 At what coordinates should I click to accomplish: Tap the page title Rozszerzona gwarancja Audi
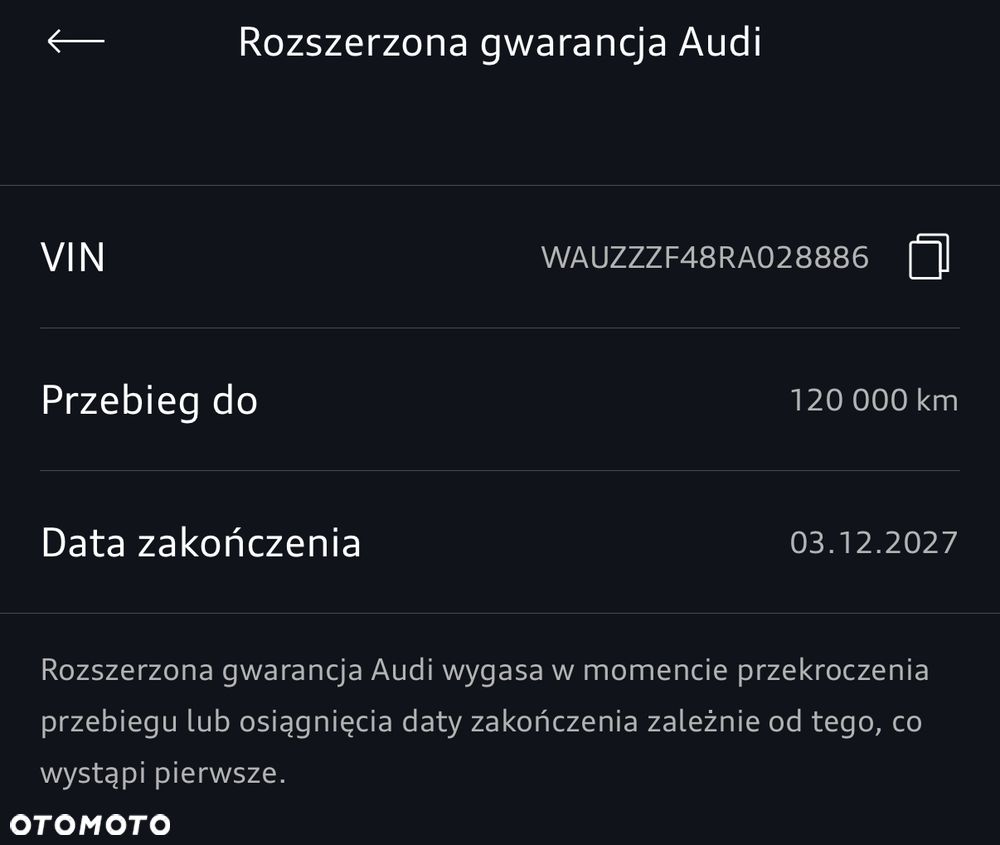500,42
